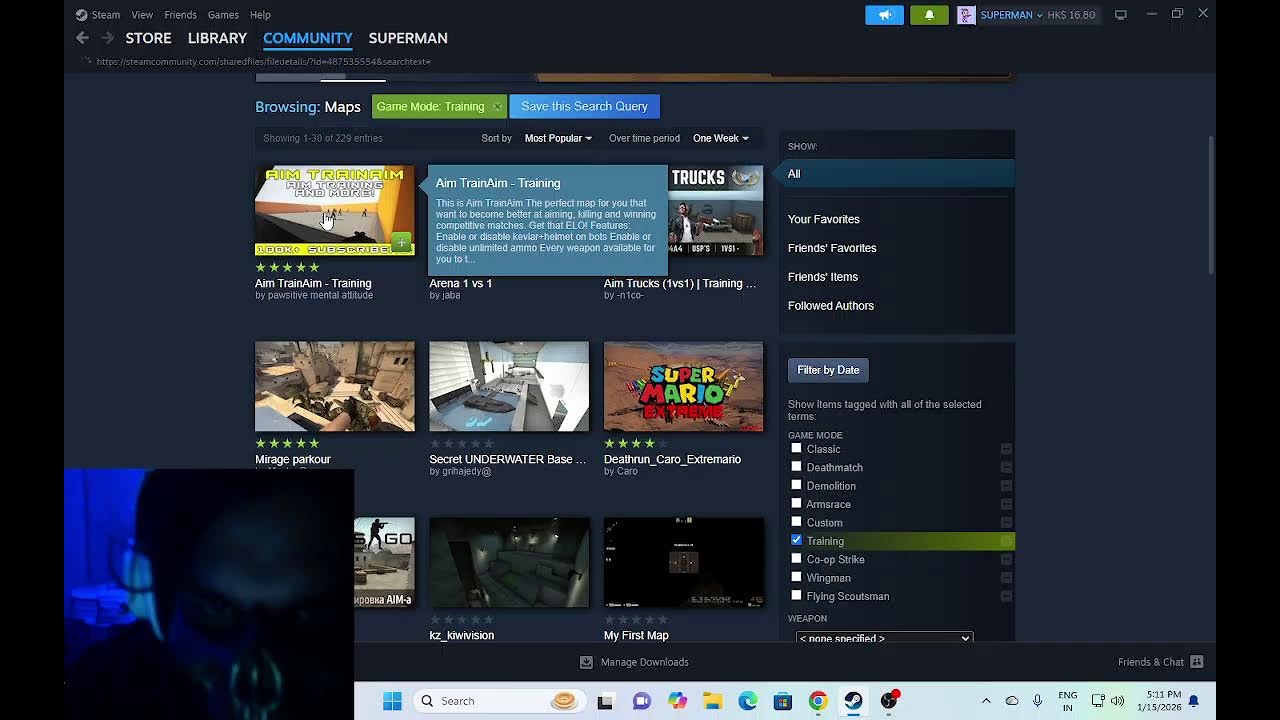Check the Custom game mode box
Image resolution: width=1280 pixels, height=720 pixels.
796,521
